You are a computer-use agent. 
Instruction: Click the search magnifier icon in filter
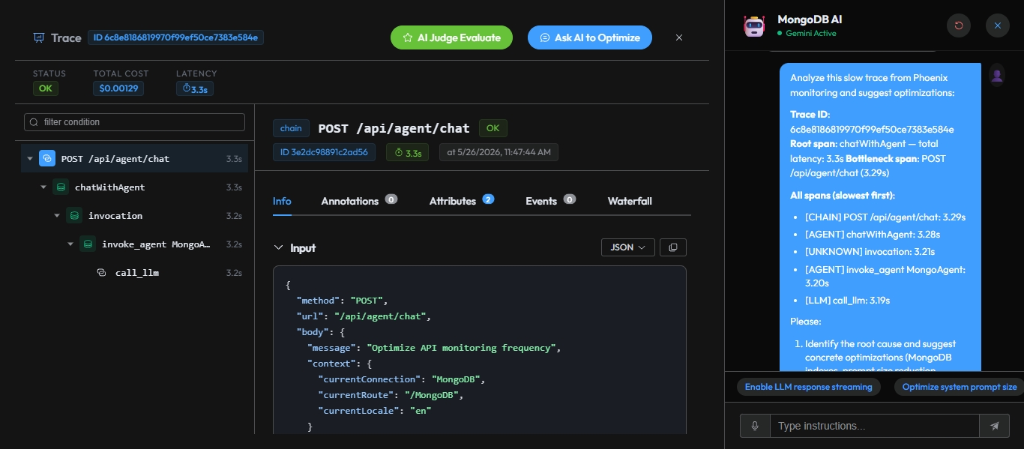34,122
